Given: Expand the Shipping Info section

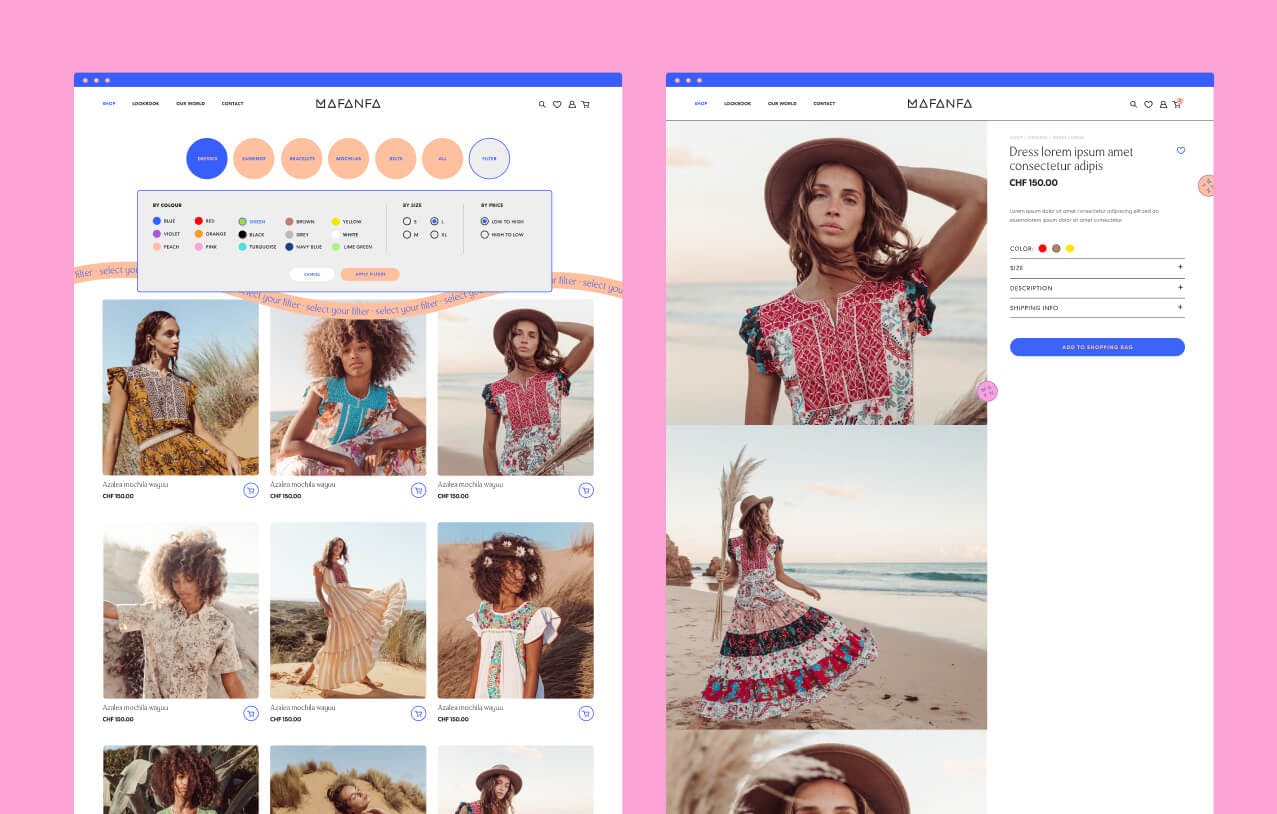Looking at the screenshot, I should pos(1097,308).
